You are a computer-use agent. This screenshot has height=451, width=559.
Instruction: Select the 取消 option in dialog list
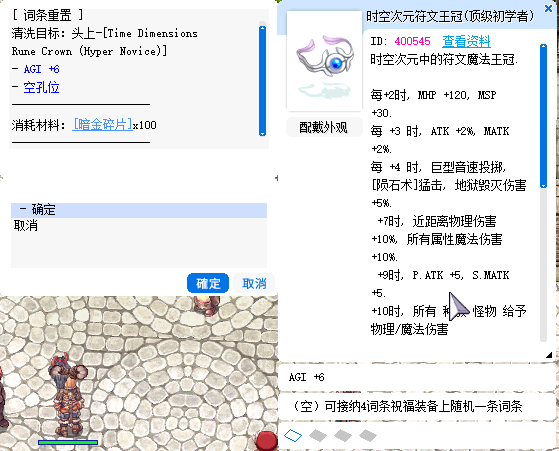[25, 225]
